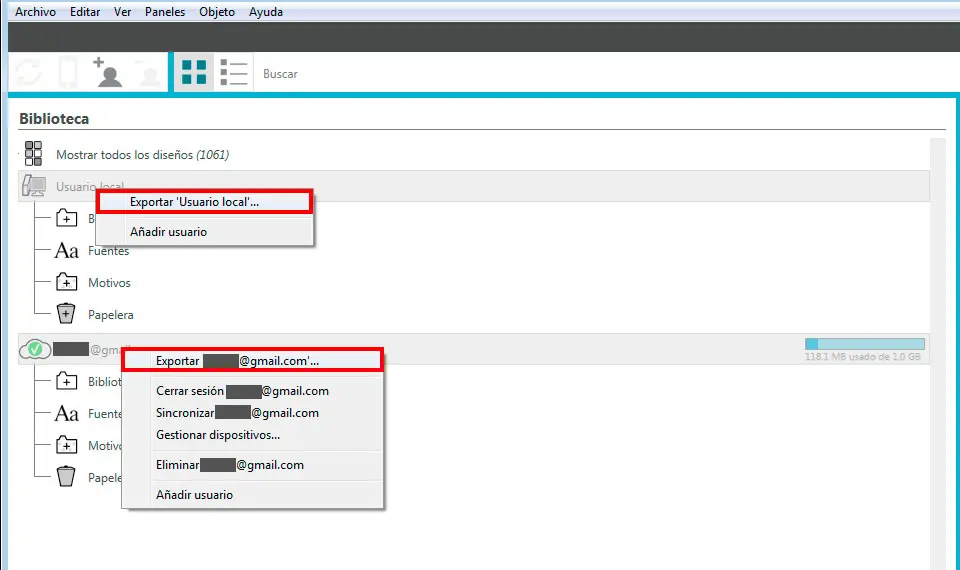Choose Gestionar dispositivos... menu entry
The image size is (960, 570).
[218, 435]
